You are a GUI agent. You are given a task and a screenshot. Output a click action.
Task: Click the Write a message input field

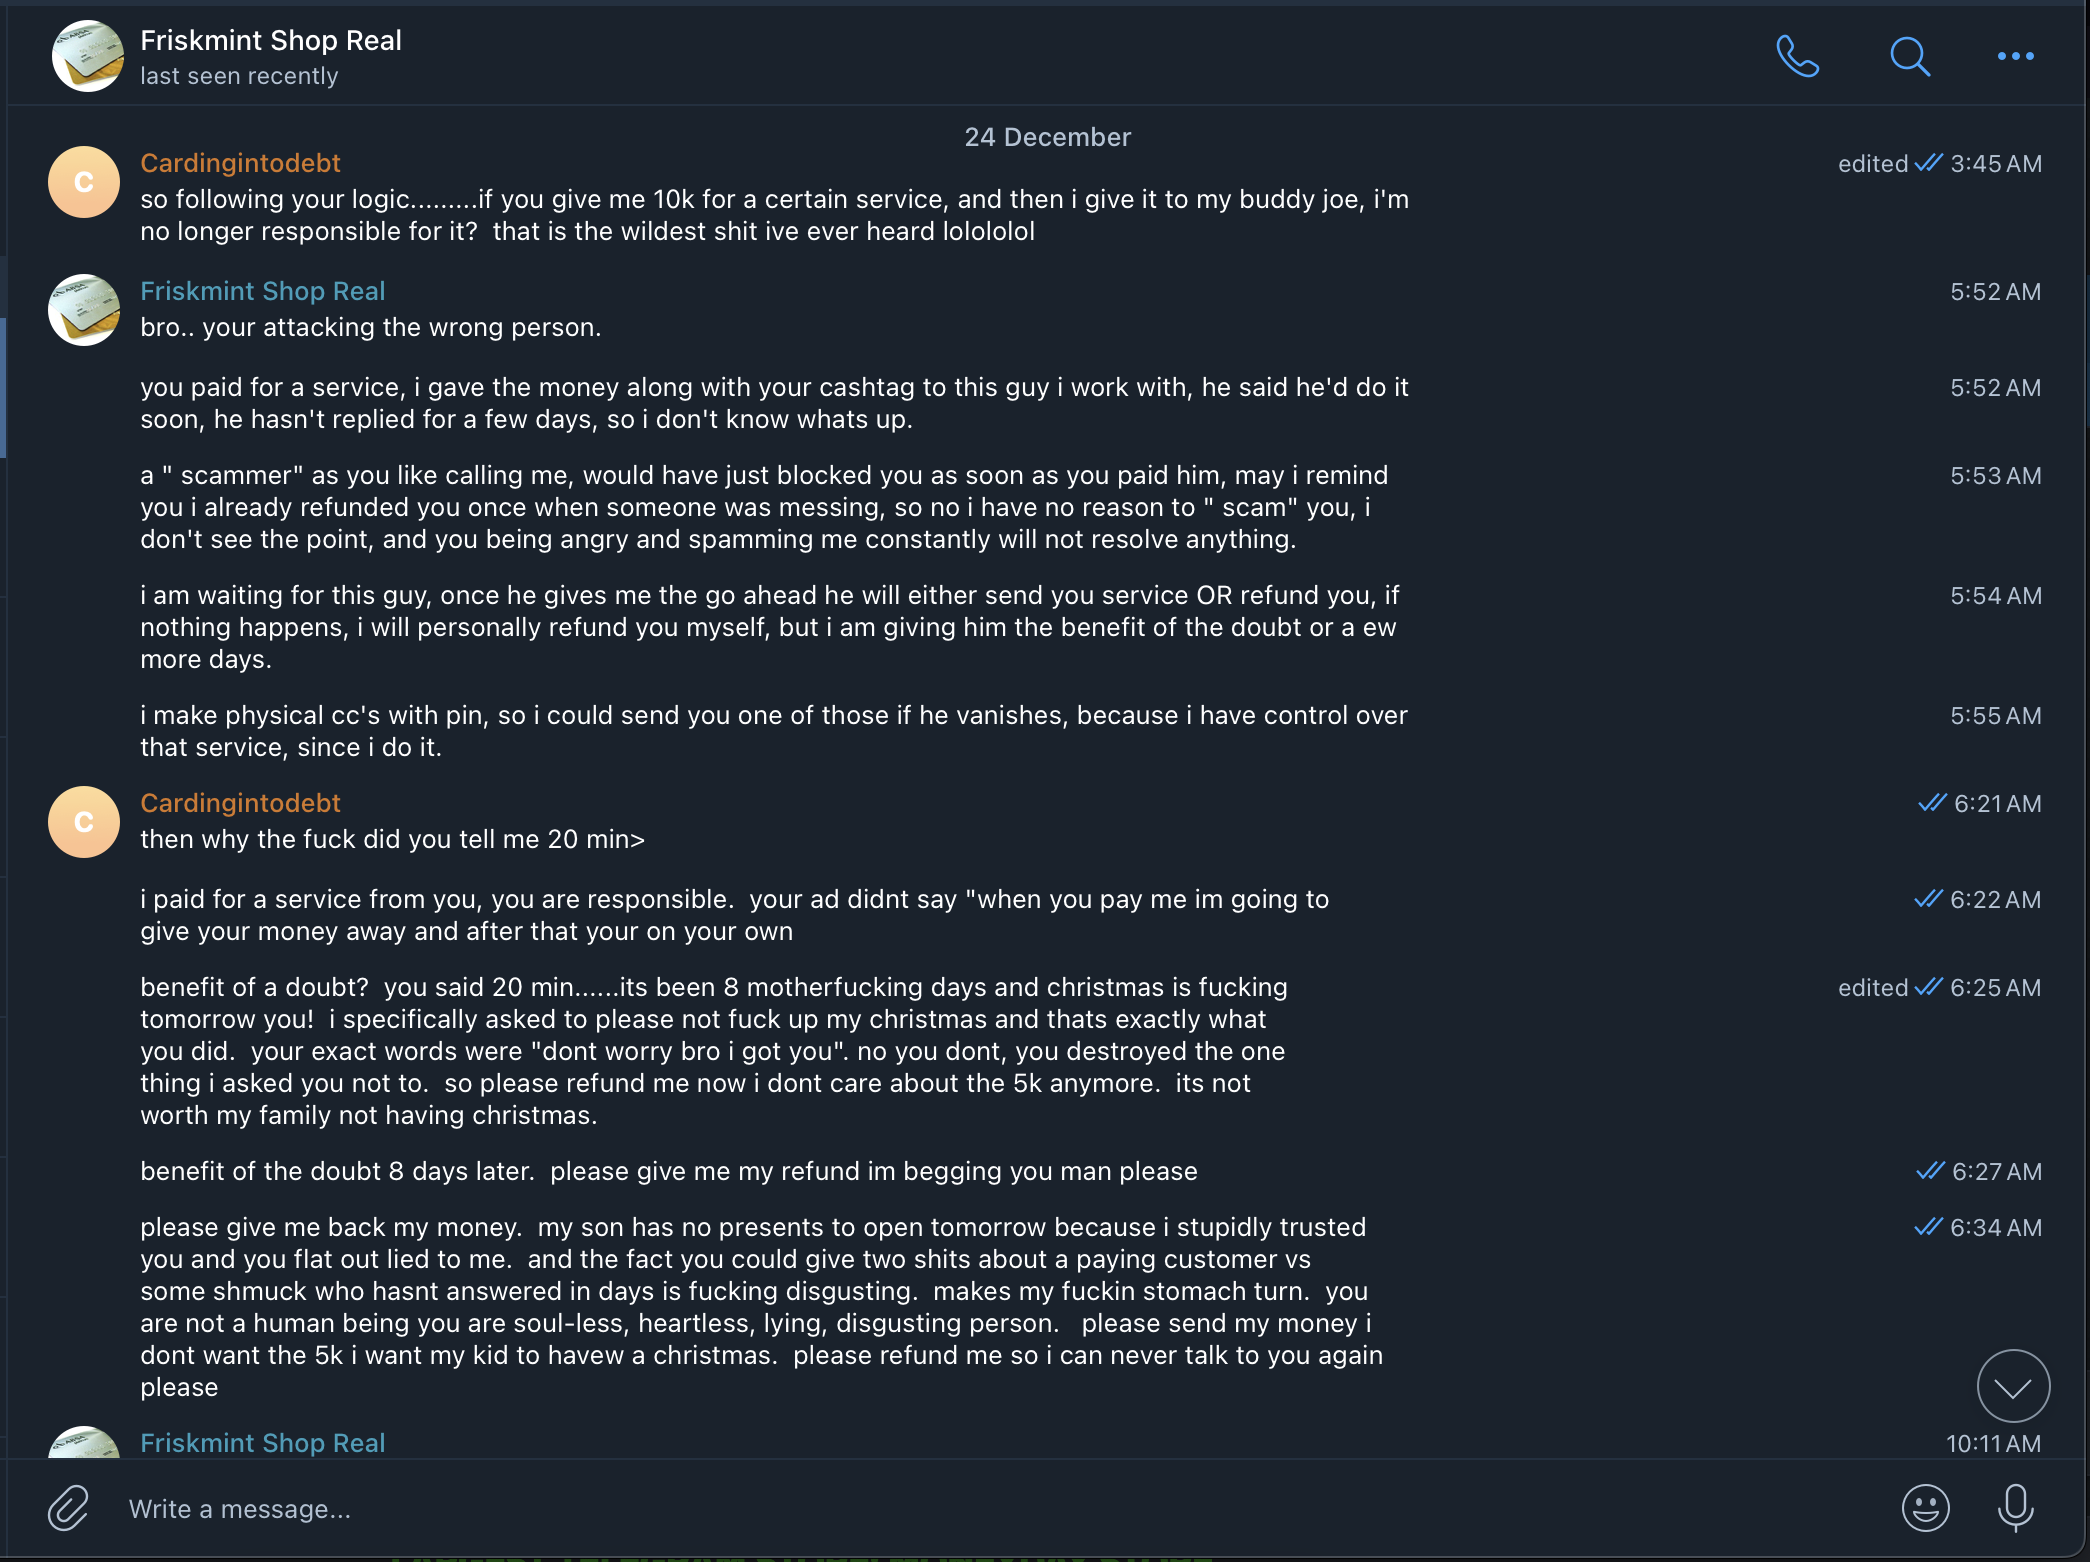(x=900, y=1508)
